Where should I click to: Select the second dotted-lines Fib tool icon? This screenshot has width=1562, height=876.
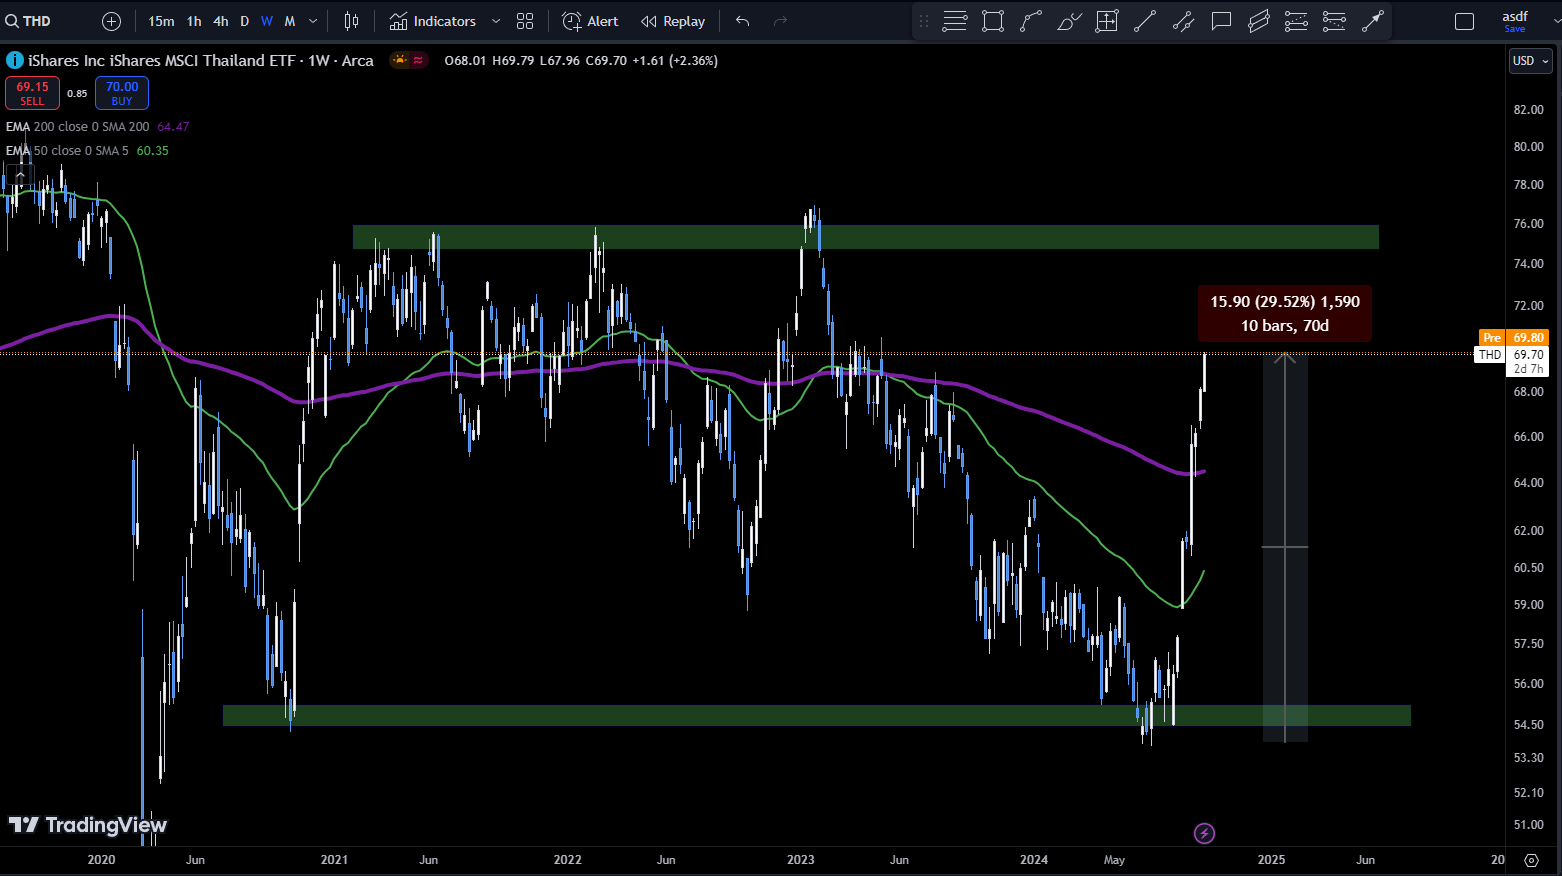click(x=1334, y=21)
